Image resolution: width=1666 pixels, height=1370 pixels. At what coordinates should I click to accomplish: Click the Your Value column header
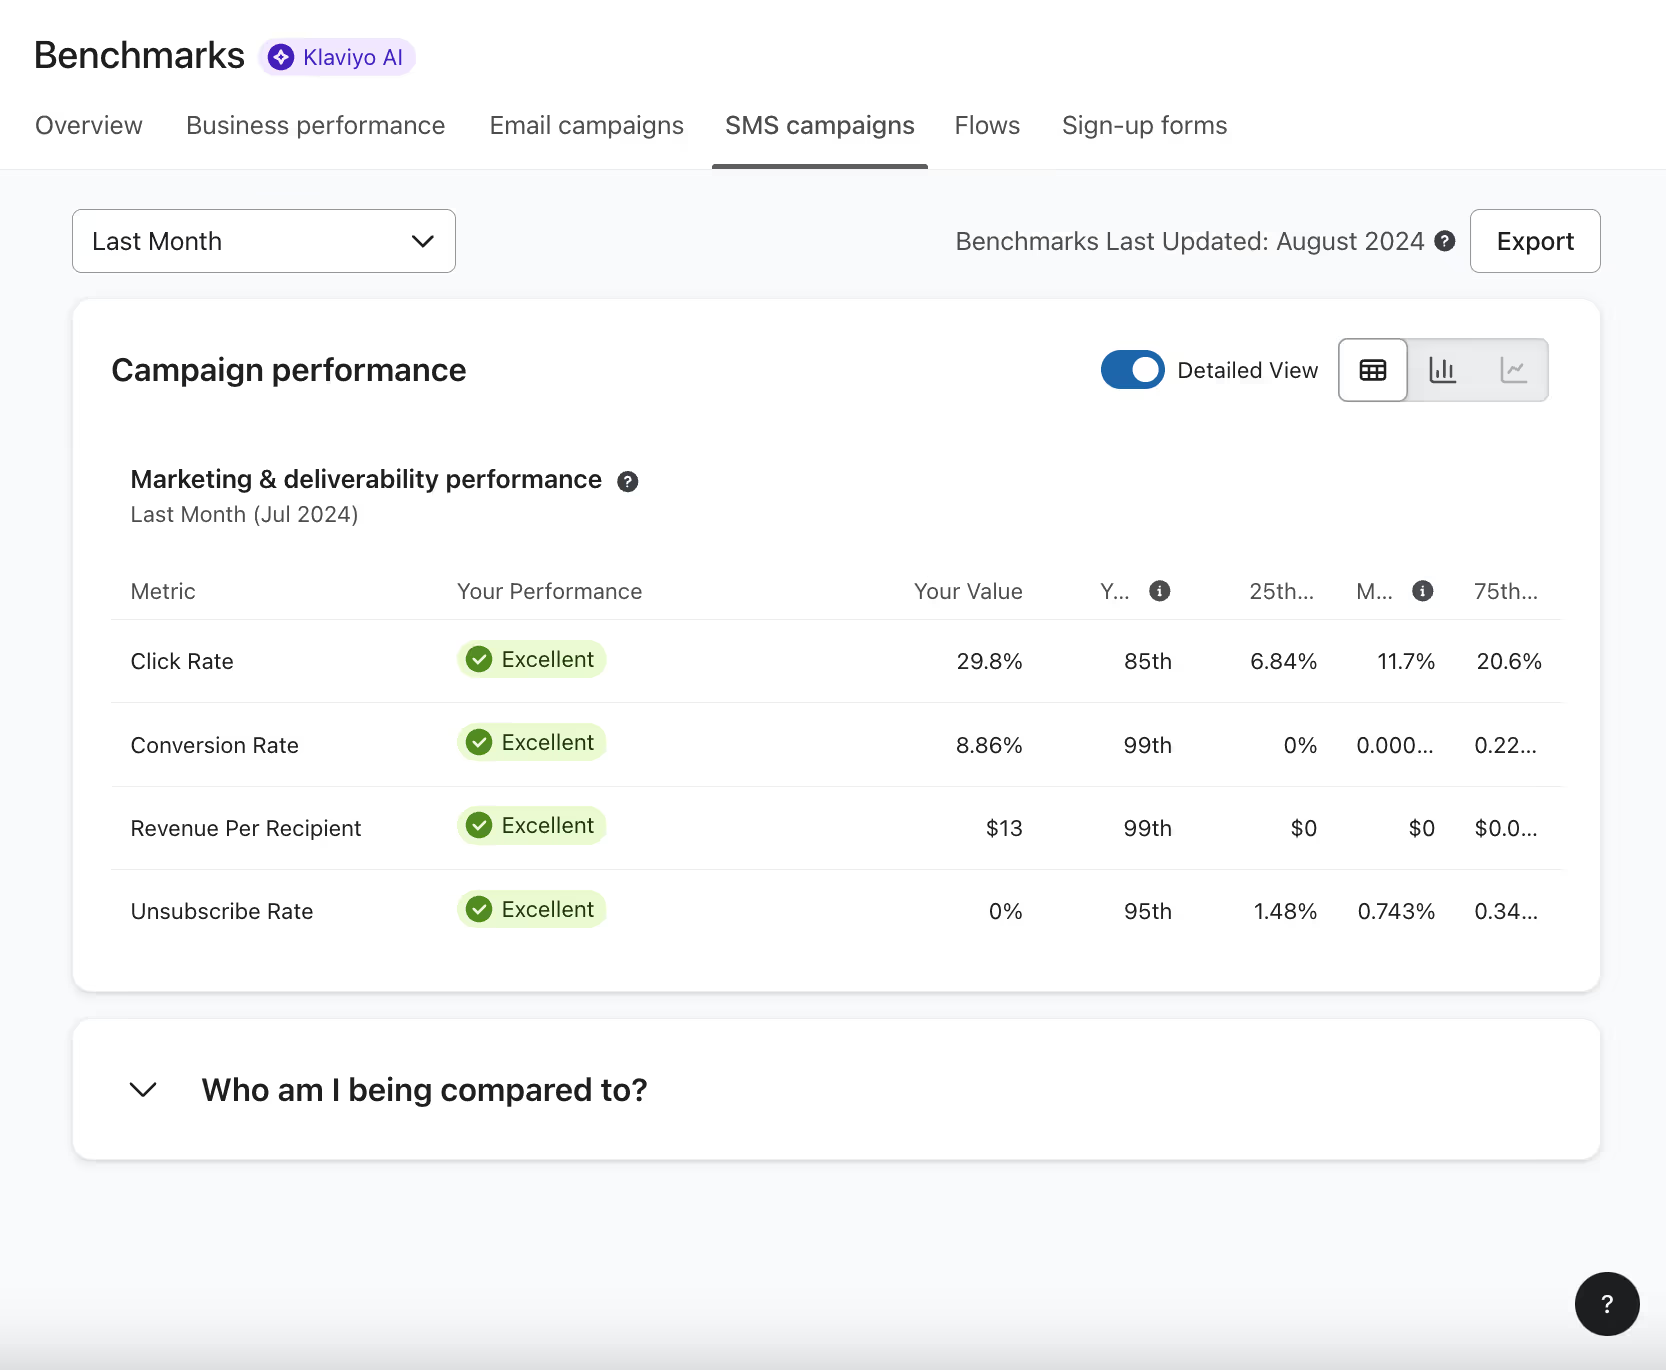[x=968, y=591]
